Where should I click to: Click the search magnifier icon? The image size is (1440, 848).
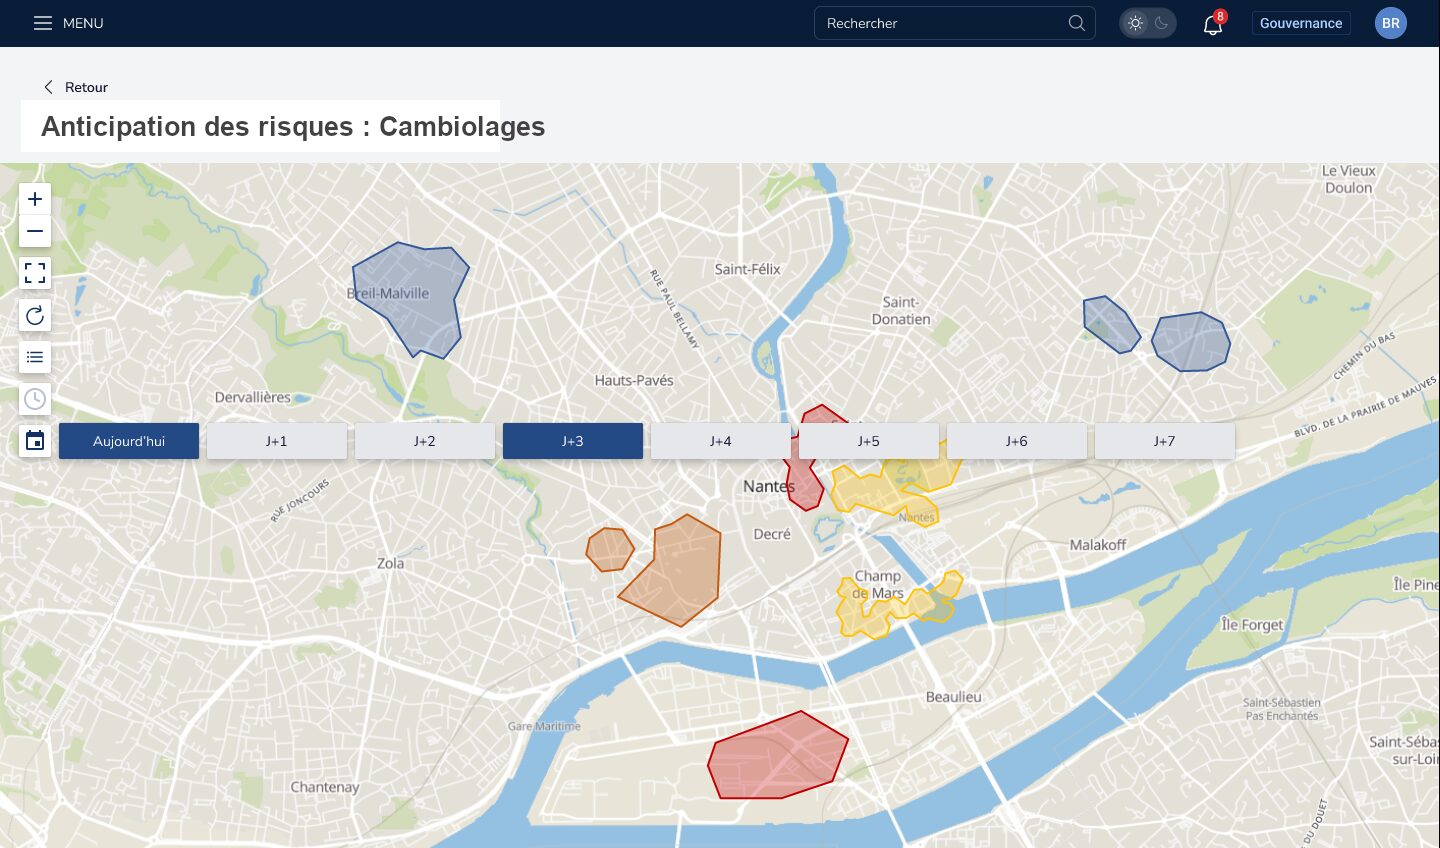[x=1077, y=23]
